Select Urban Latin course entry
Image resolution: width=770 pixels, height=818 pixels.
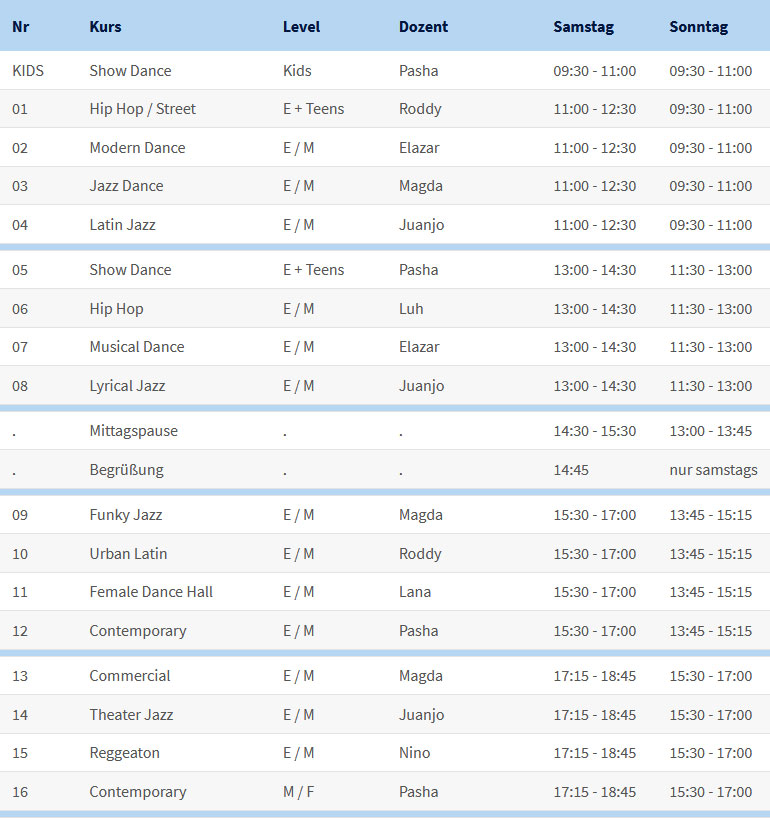pyautogui.click(x=128, y=554)
